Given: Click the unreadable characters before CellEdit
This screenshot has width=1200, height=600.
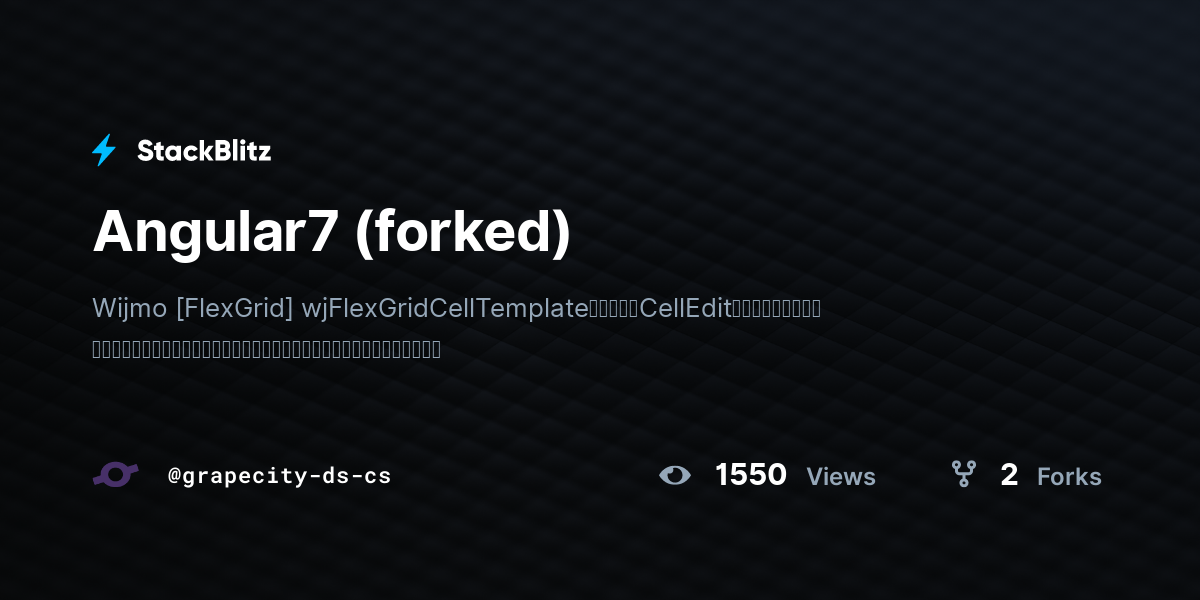Looking at the screenshot, I should click(x=614, y=308).
